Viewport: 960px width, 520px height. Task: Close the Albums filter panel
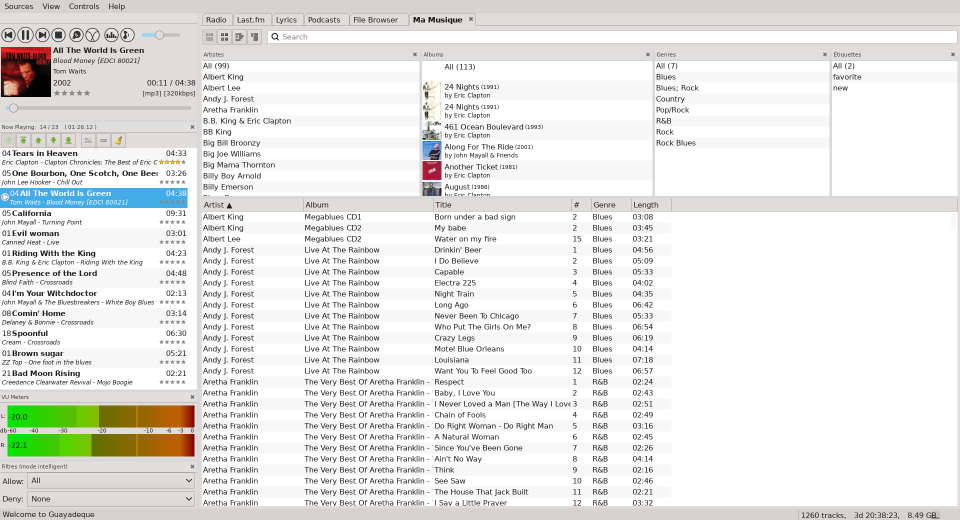pyautogui.click(x=648, y=55)
